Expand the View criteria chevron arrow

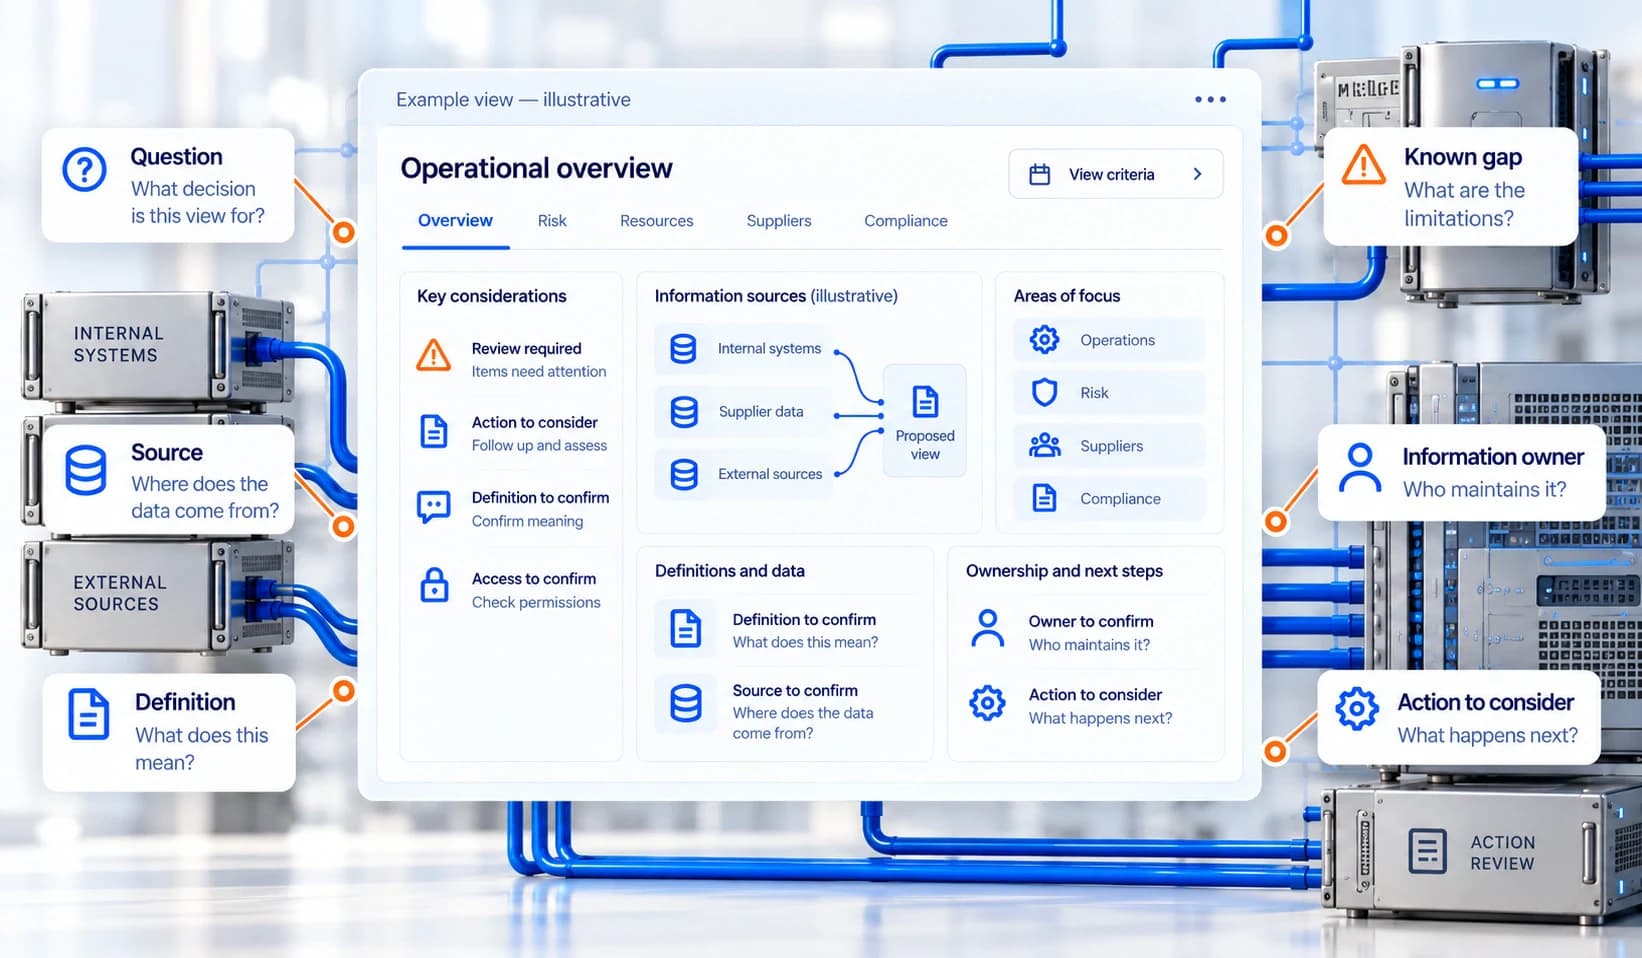pos(1197,174)
